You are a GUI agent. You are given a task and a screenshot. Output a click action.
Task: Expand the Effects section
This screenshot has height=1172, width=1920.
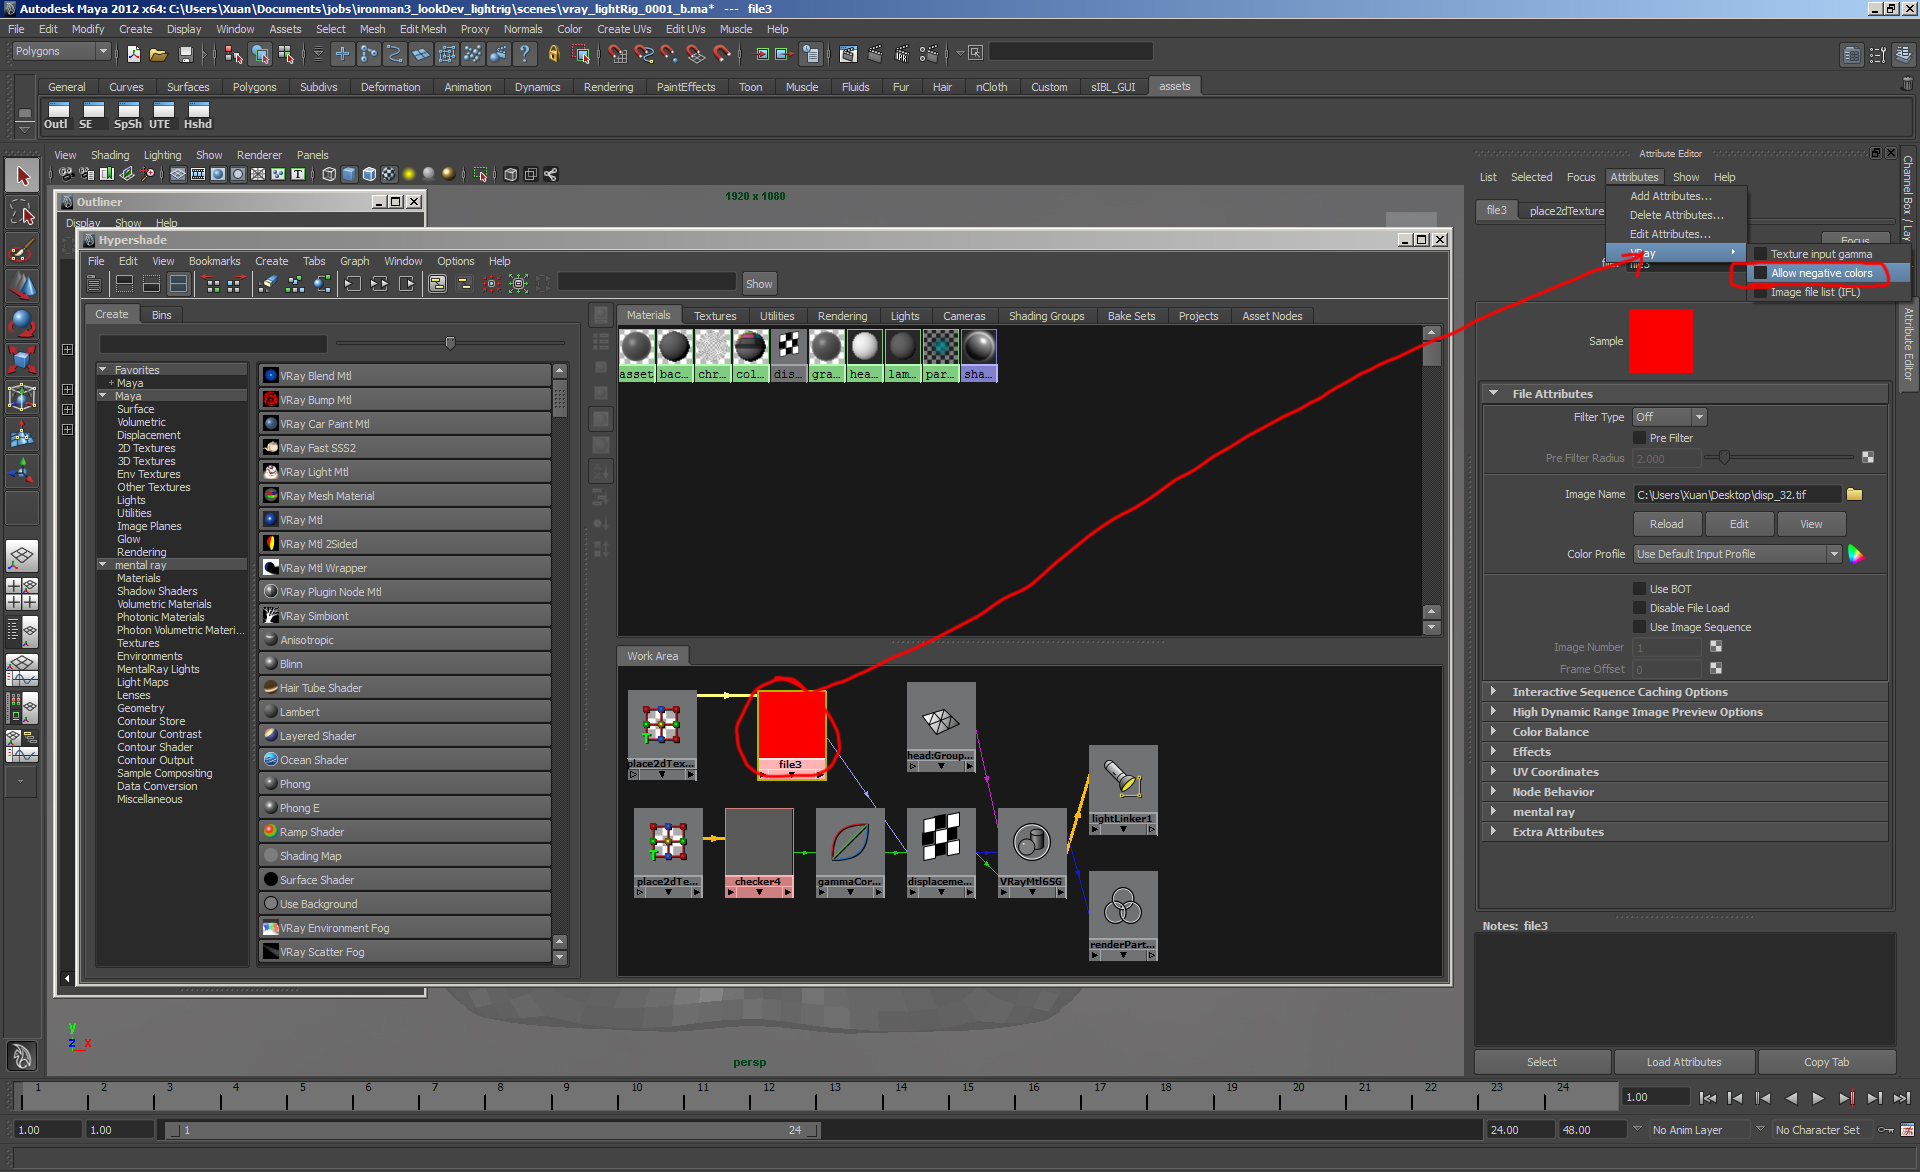1493,752
